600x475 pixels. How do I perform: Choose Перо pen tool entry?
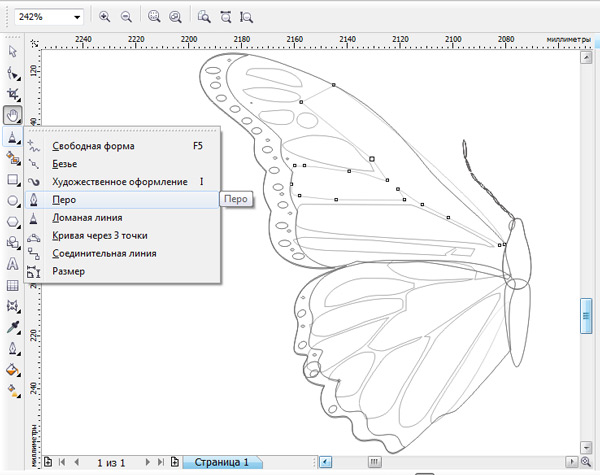coord(122,200)
